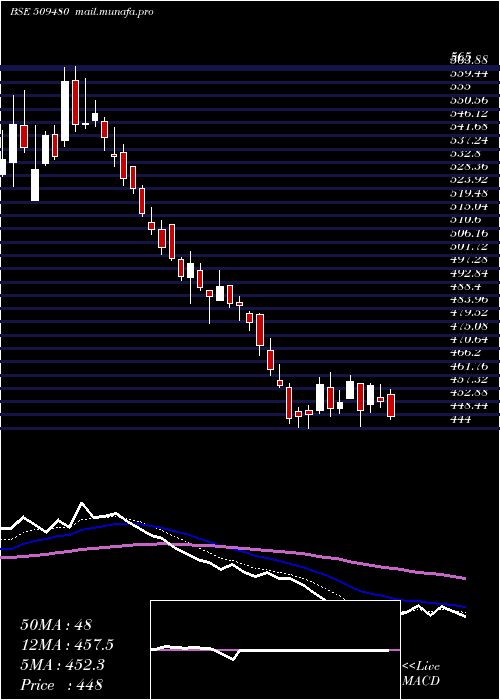The image size is (500, 700).
Task: Click the 12MA : 457.5 reading
Action: (x=67, y=645)
